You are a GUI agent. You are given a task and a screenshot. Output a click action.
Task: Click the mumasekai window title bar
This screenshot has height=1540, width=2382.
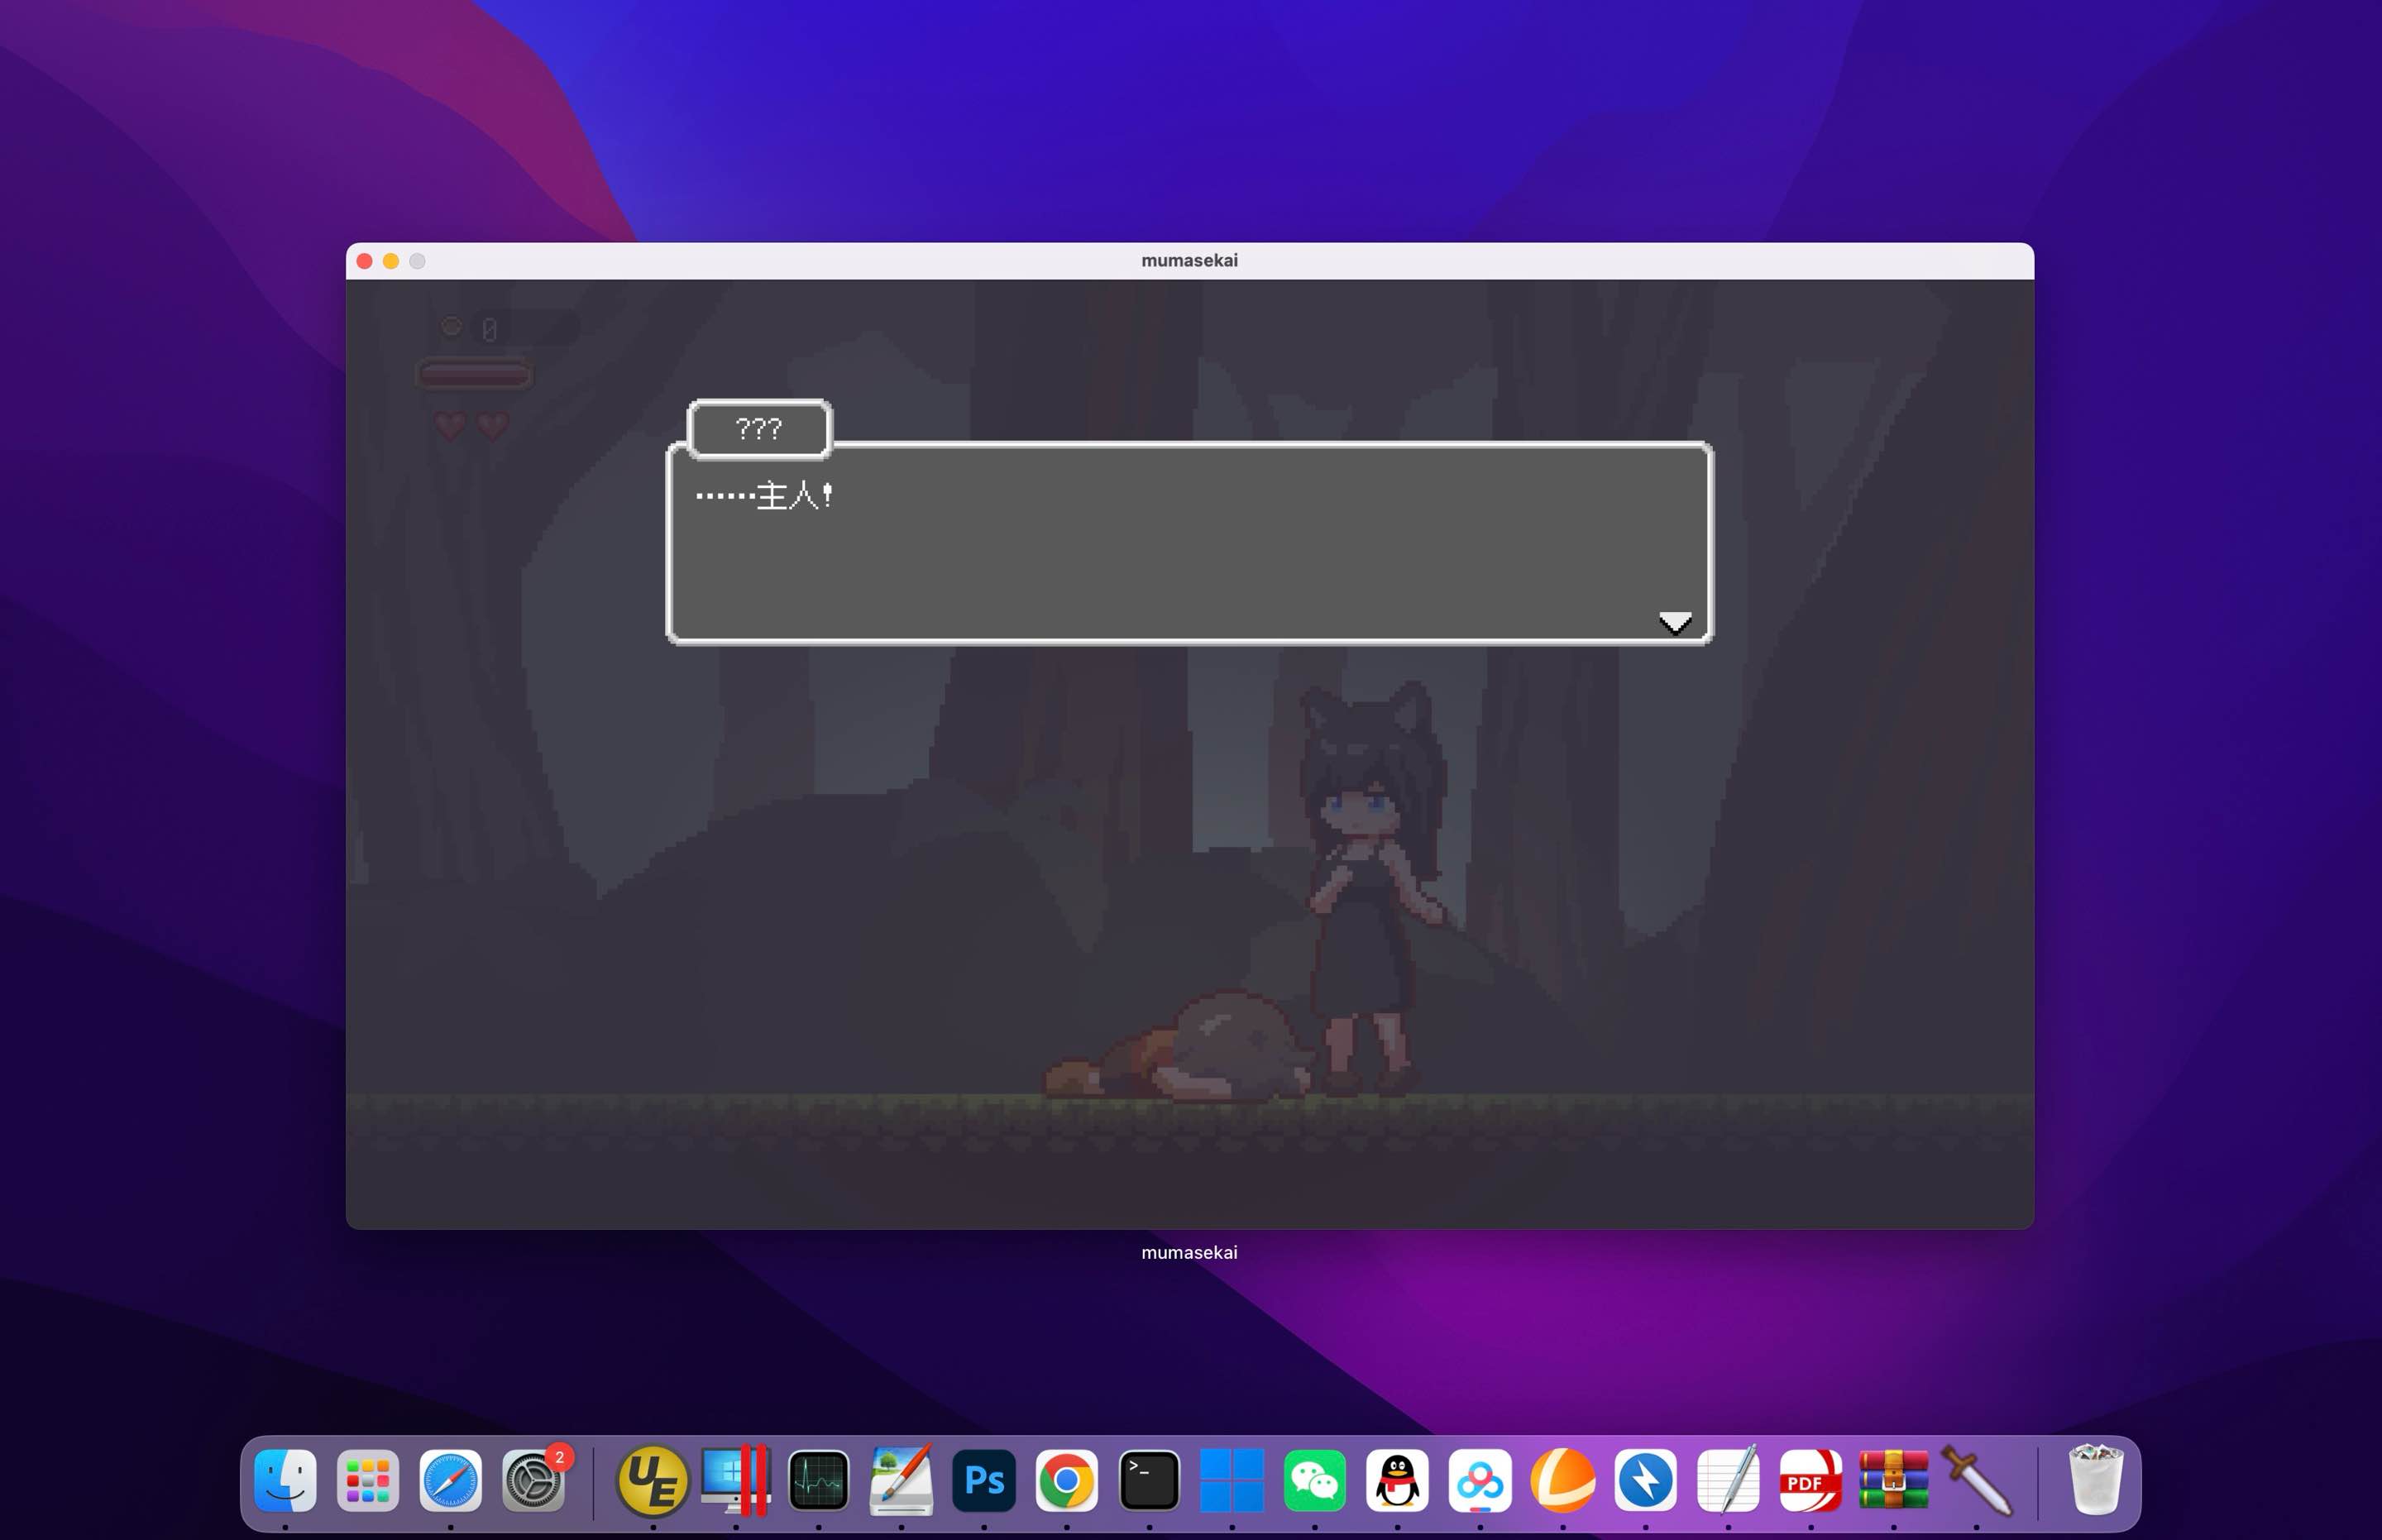[1189, 260]
